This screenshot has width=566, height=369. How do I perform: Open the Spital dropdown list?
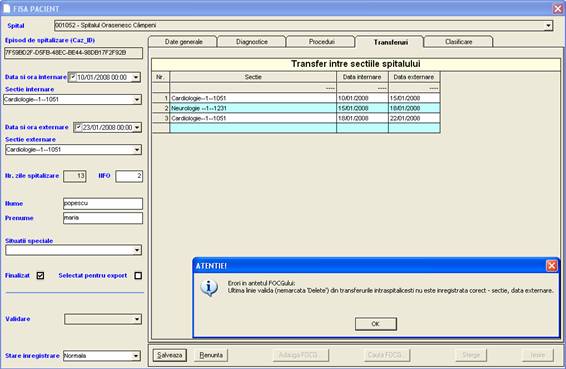tap(548, 26)
